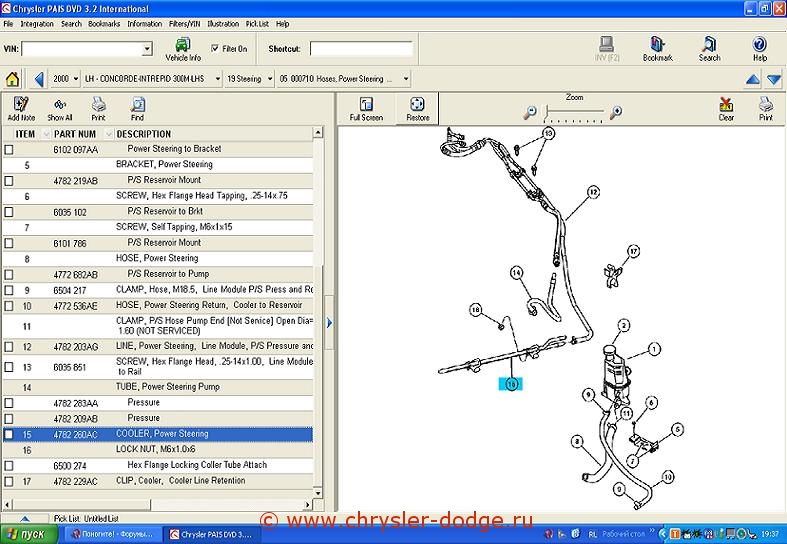Open the PART NUM column filter arrow

[x=108, y=134]
